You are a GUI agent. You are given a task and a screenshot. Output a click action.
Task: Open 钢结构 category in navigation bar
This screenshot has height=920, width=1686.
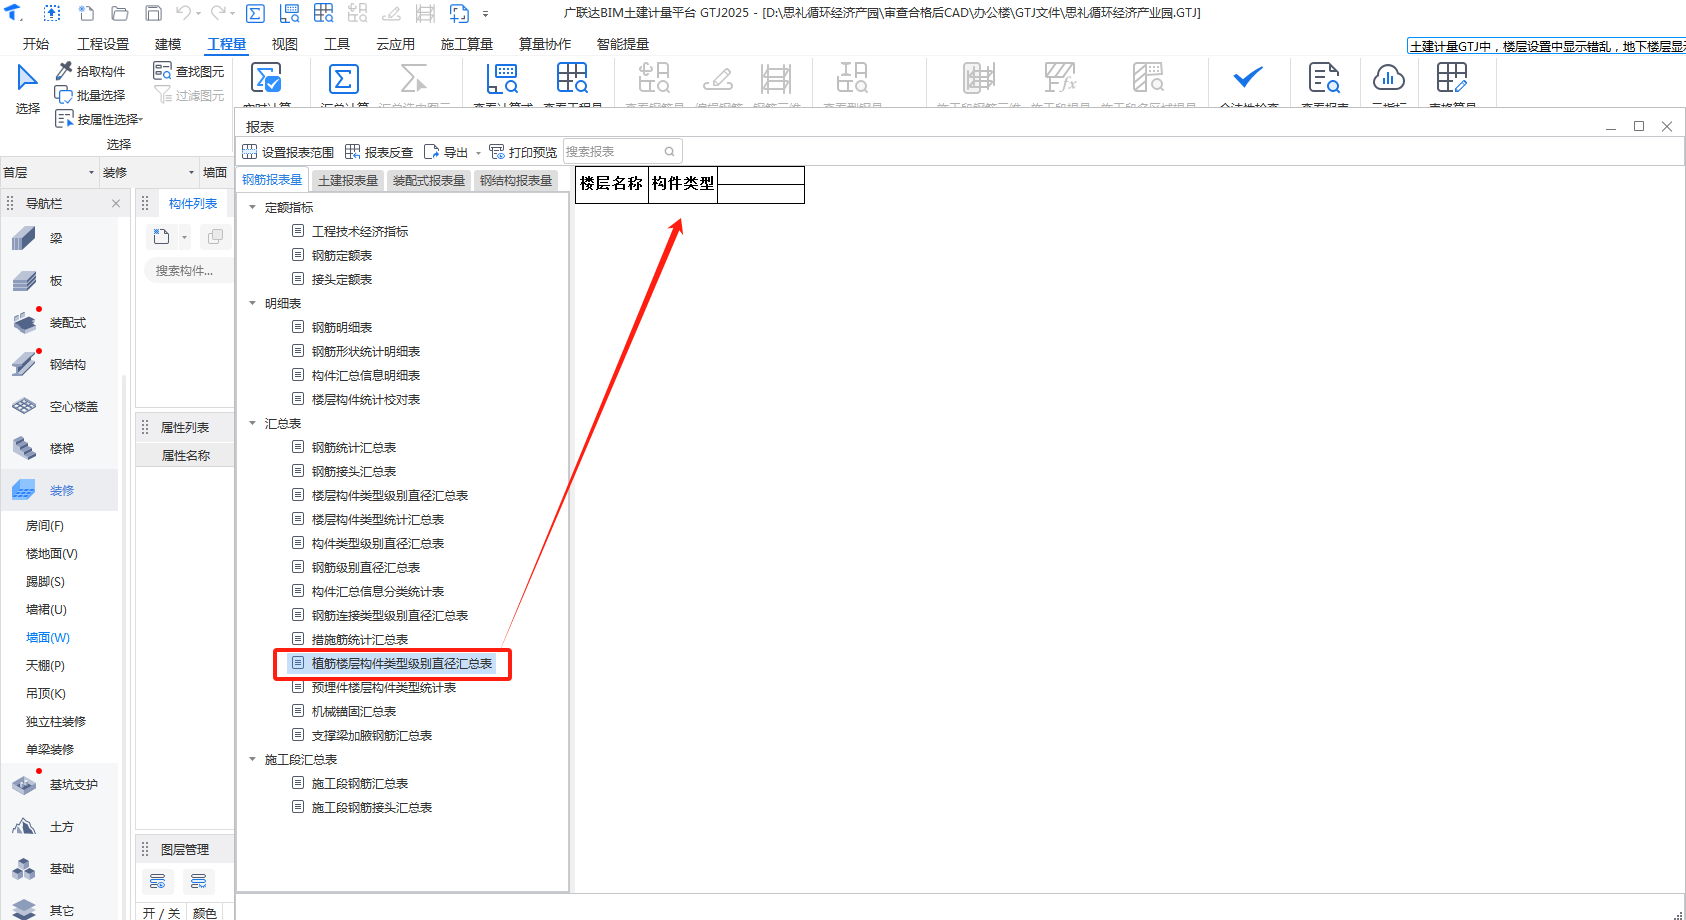point(60,364)
